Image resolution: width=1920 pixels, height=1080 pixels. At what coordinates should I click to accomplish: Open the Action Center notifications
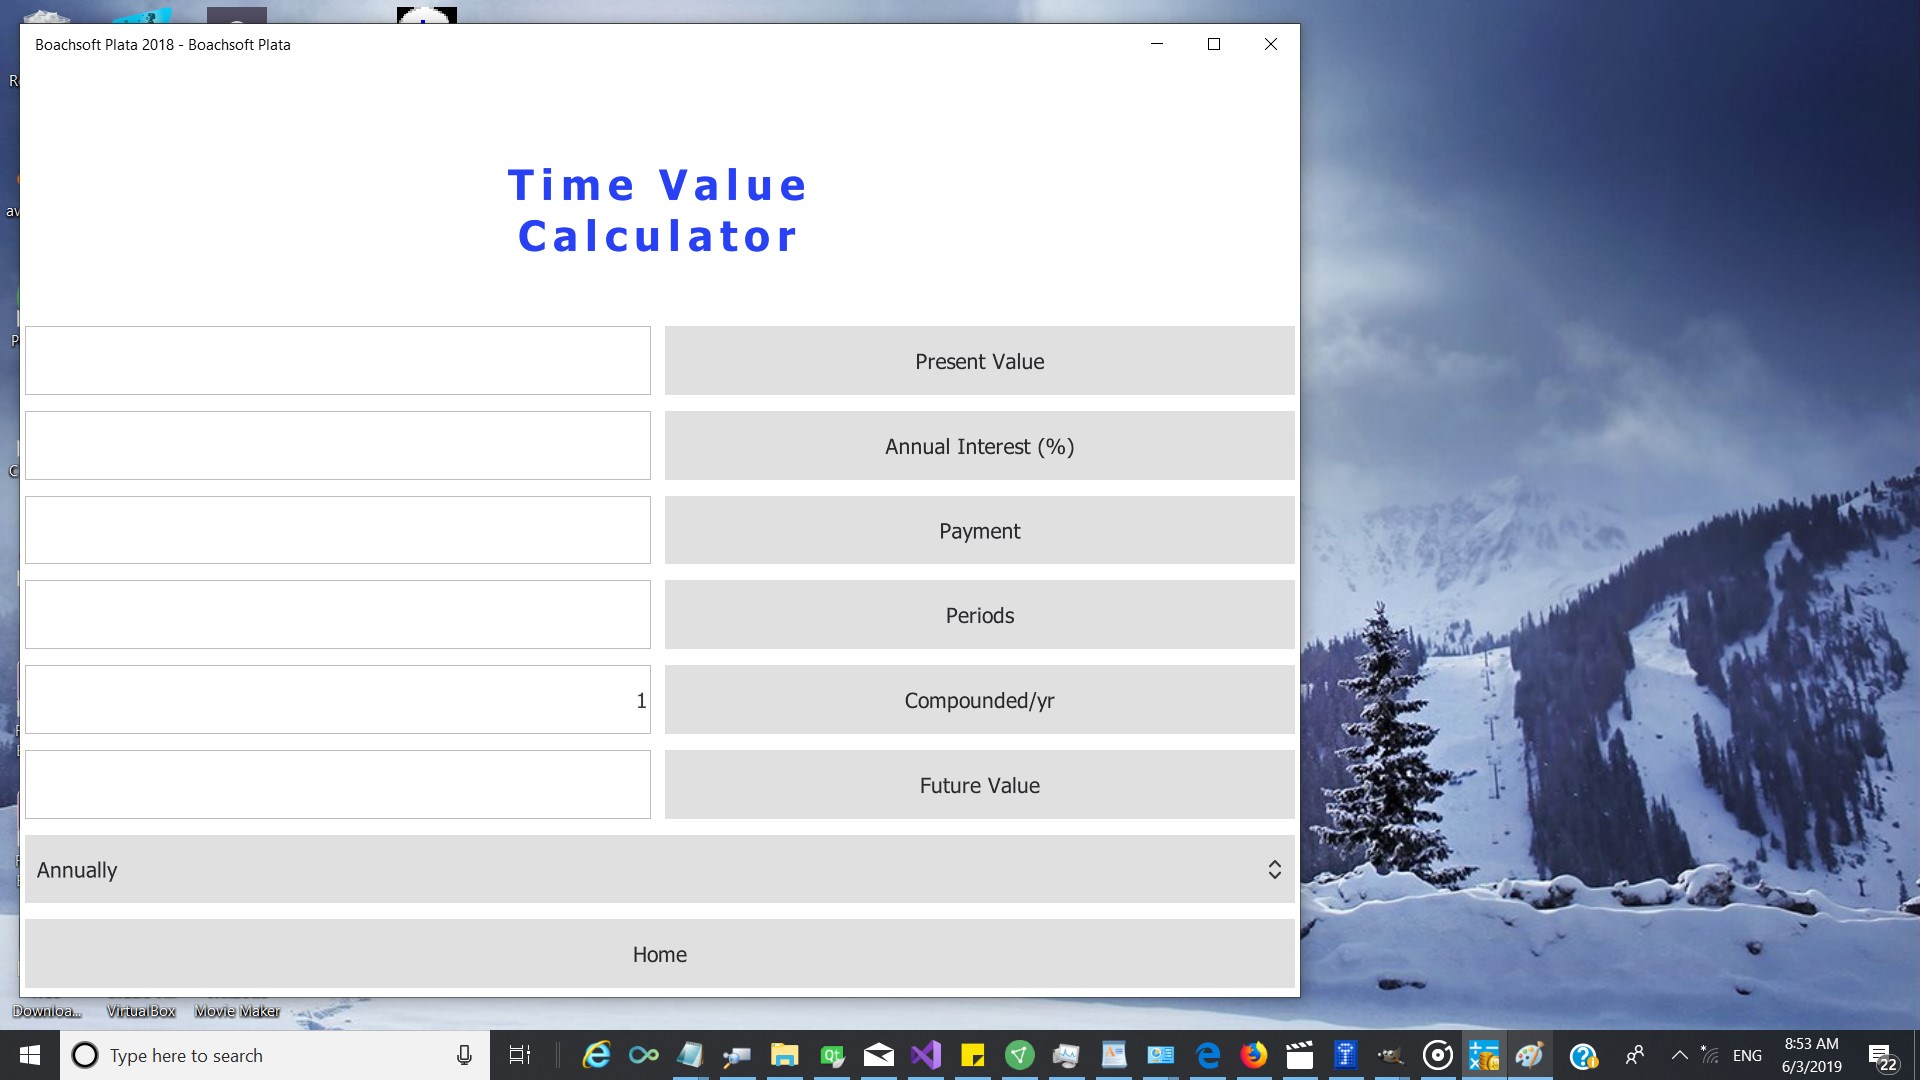1881,1056
